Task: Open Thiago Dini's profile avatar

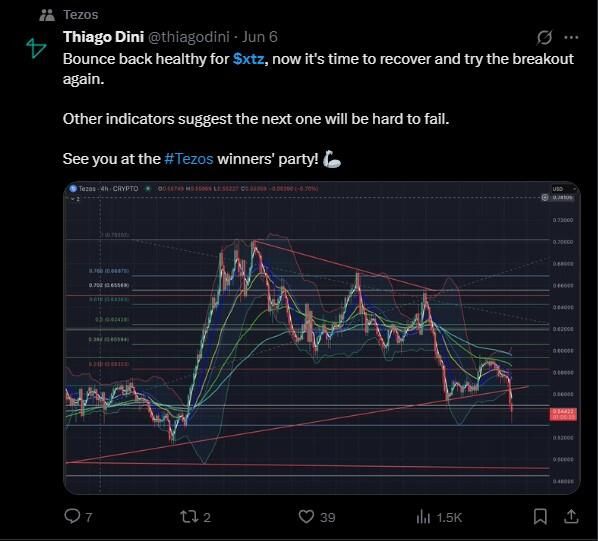Action: 36,48
